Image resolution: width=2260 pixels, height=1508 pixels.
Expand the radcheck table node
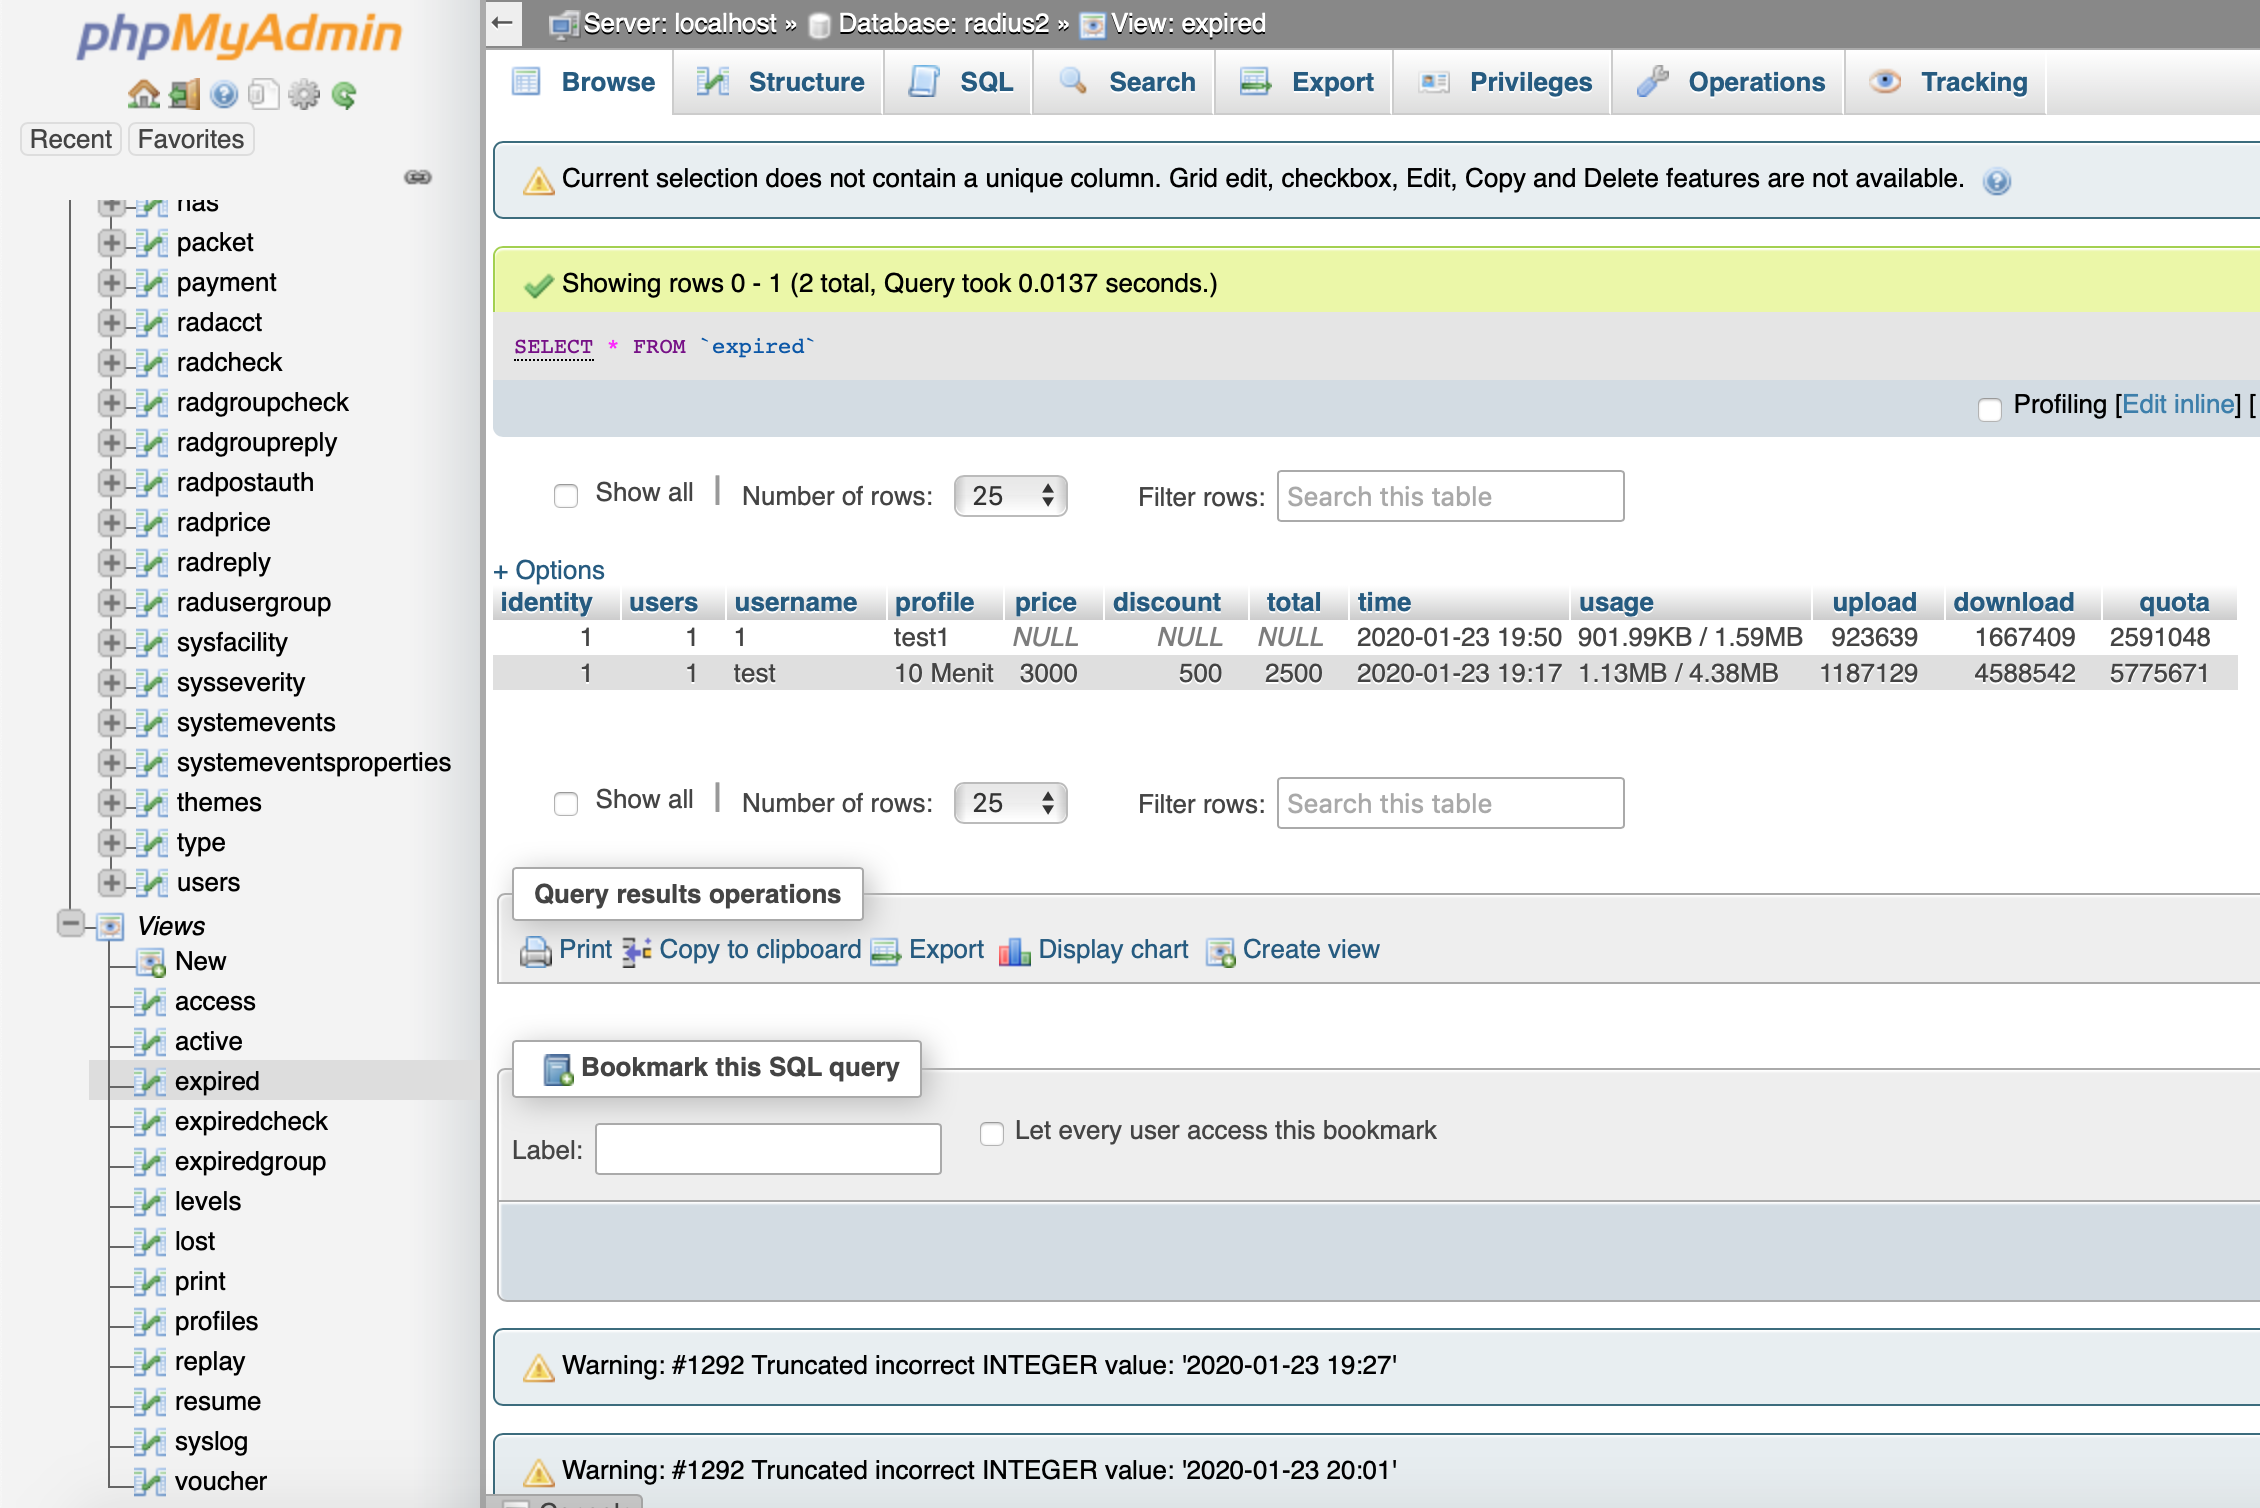[111, 362]
